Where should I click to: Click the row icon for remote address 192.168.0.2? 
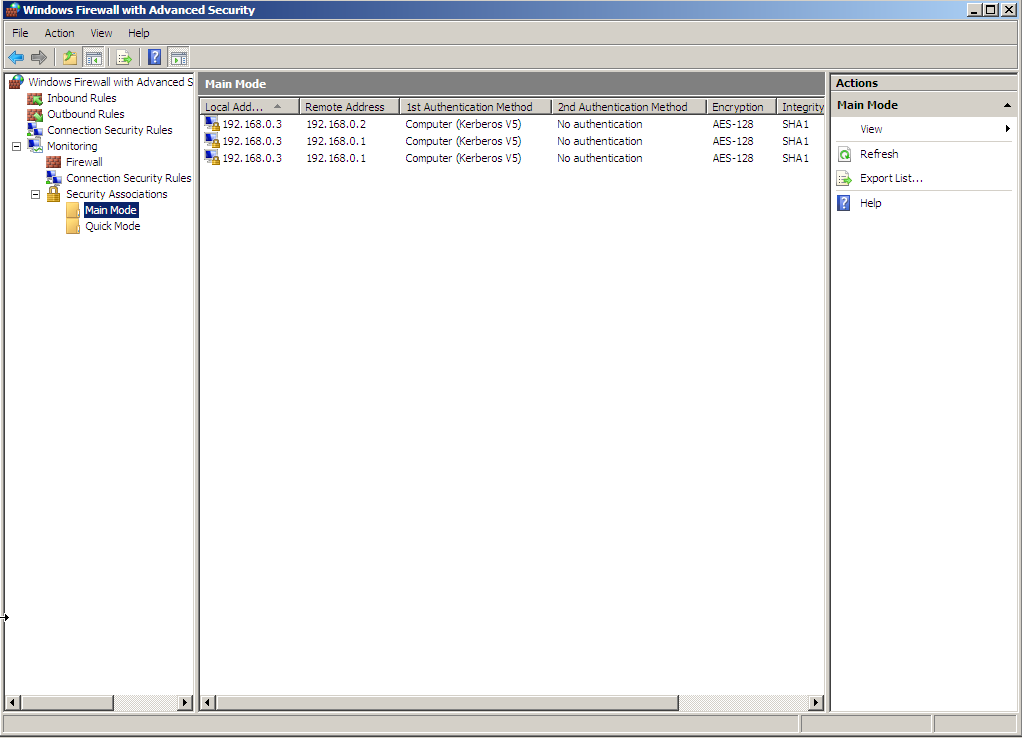[x=212, y=124]
